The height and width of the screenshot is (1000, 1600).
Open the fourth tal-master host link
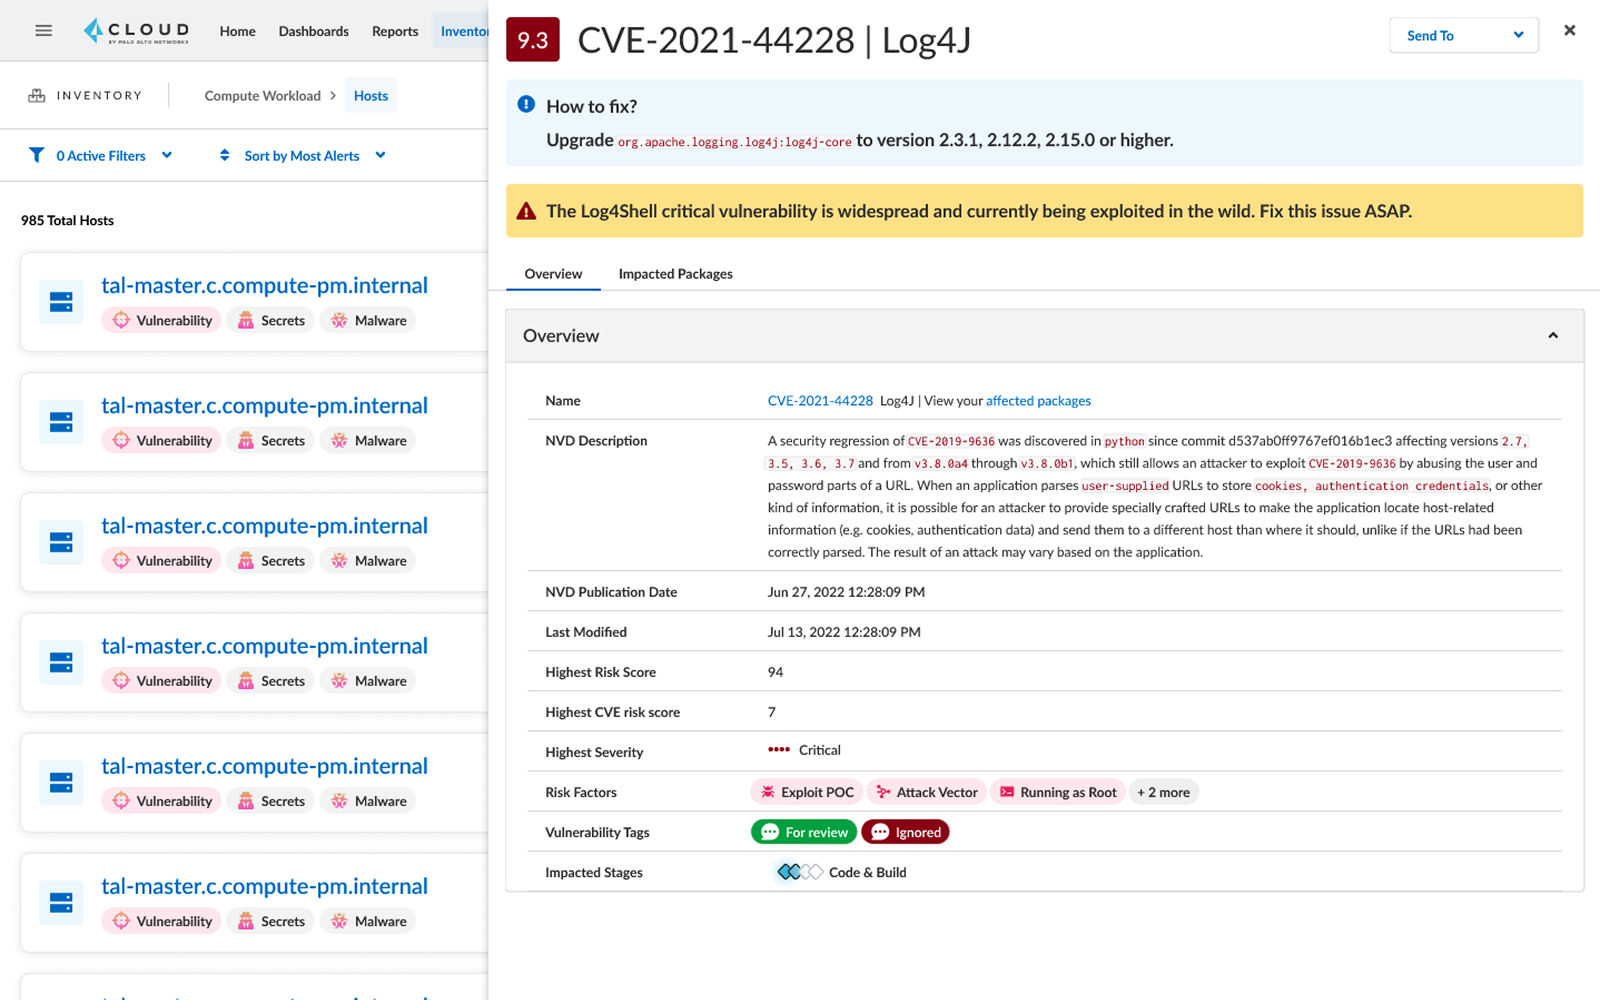pyautogui.click(x=265, y=645)
